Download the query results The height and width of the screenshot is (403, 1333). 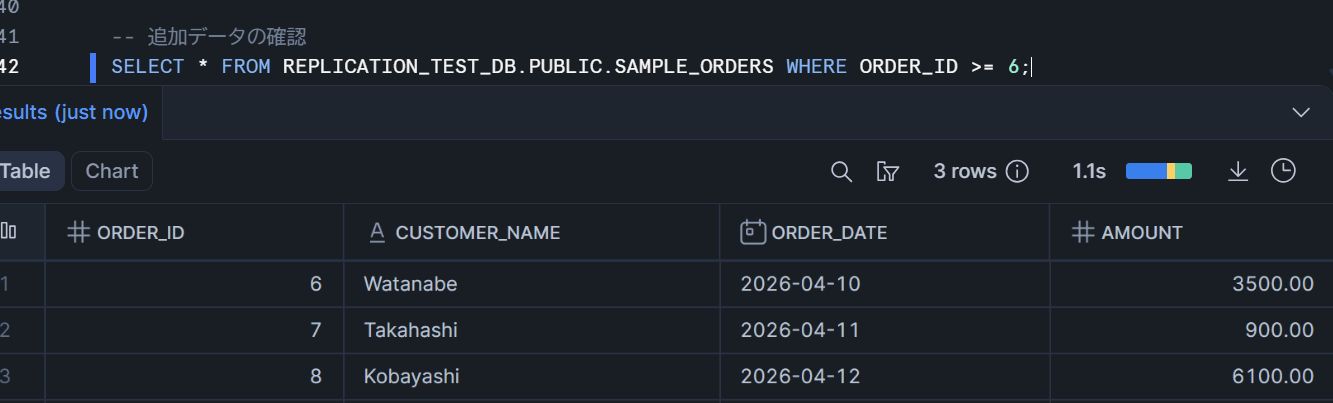[x=1238, y=171]
